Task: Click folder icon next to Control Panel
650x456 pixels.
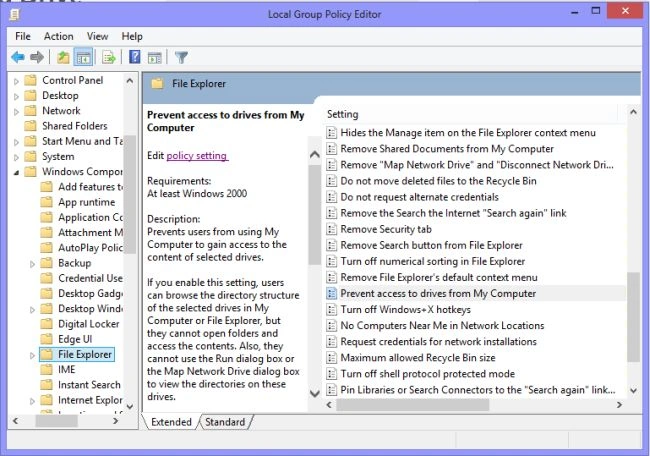Action: [31, 80]
